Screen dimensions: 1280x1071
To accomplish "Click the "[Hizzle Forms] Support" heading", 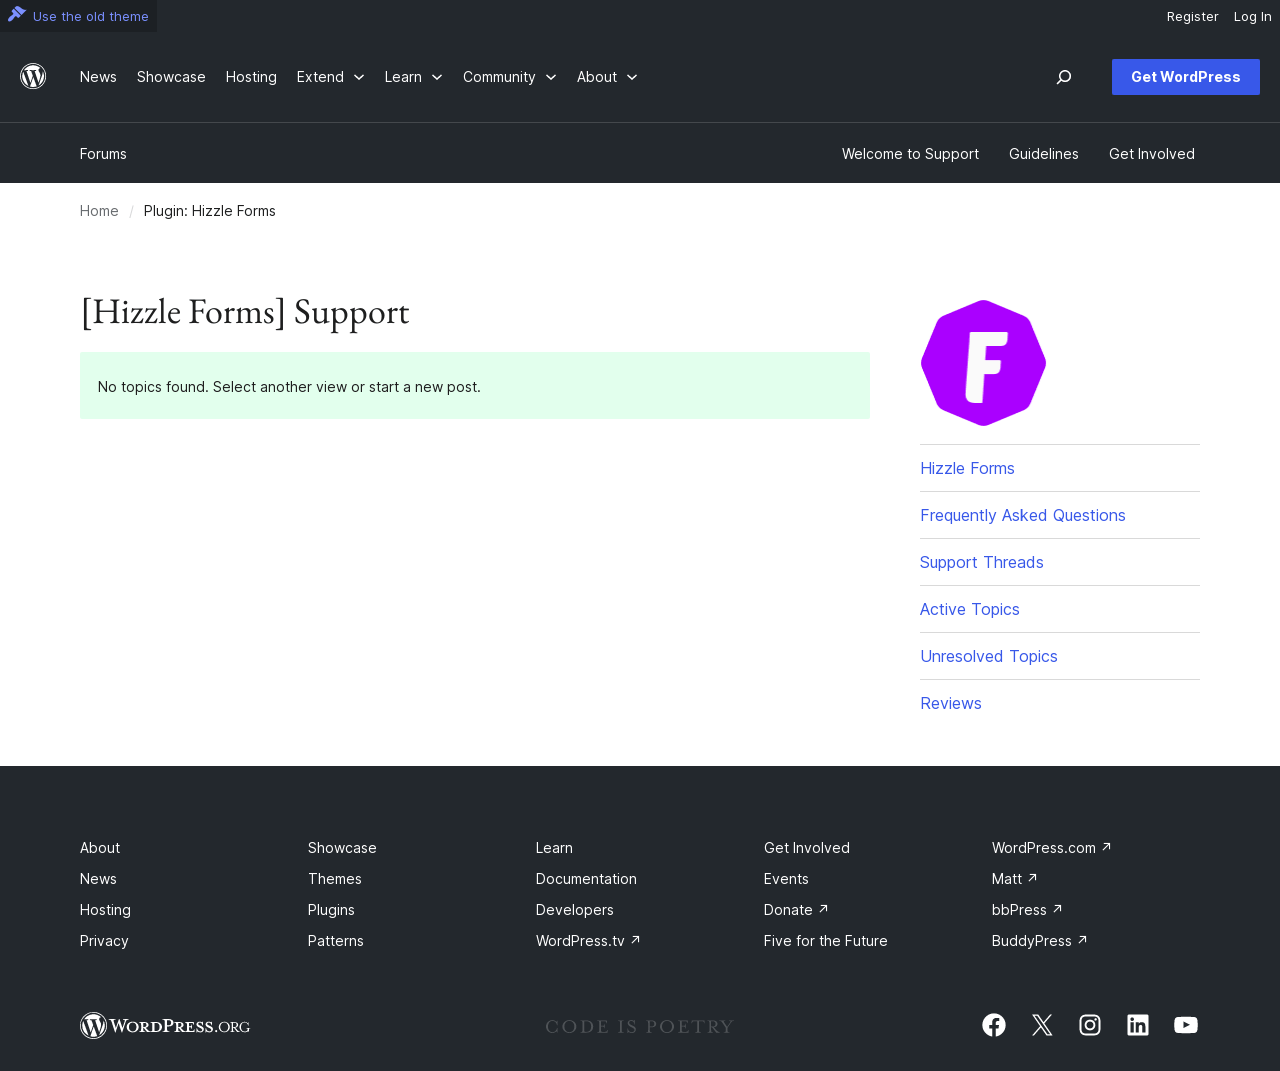I will (x=245, y=312).
